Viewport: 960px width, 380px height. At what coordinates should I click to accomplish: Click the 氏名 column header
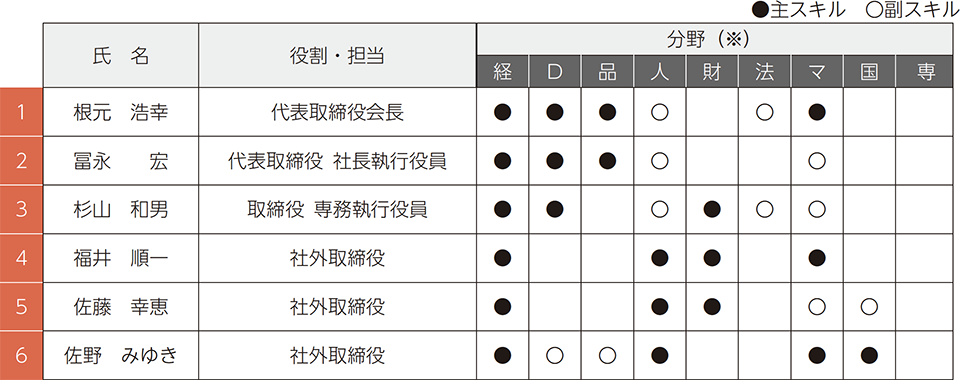coord(121,56)
